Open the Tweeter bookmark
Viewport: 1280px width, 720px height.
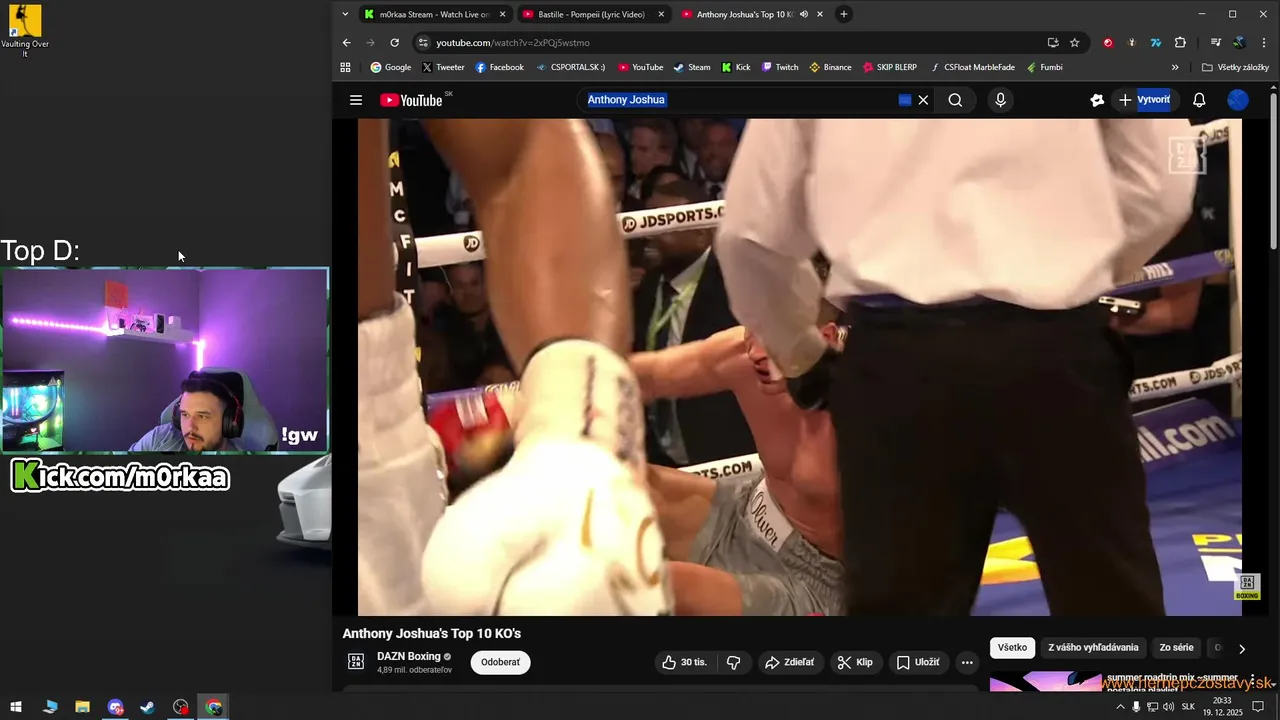(x=443, y=67)
